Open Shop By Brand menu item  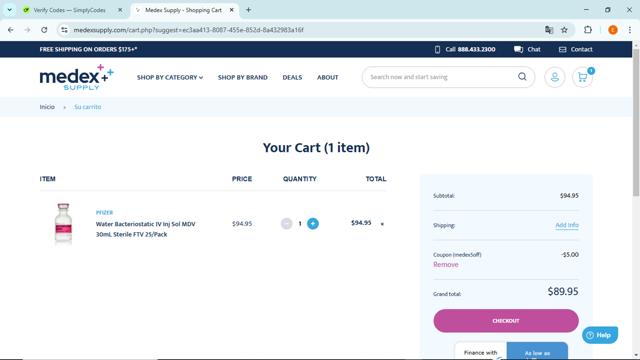242,77
